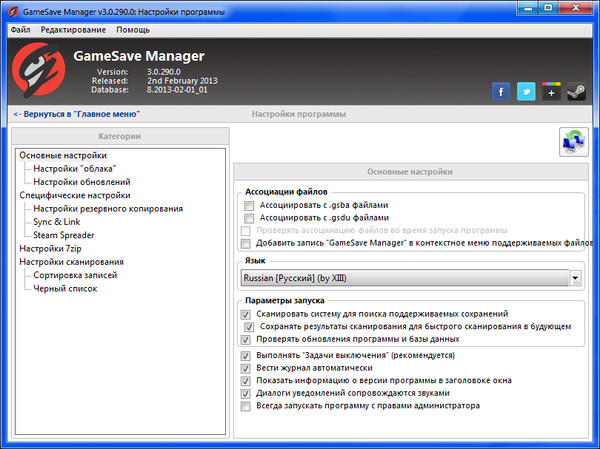The width and height of the screenshot is (600, 449).
Task: Toggle notification dialog sounds checkbox
Action: (247, 393)
